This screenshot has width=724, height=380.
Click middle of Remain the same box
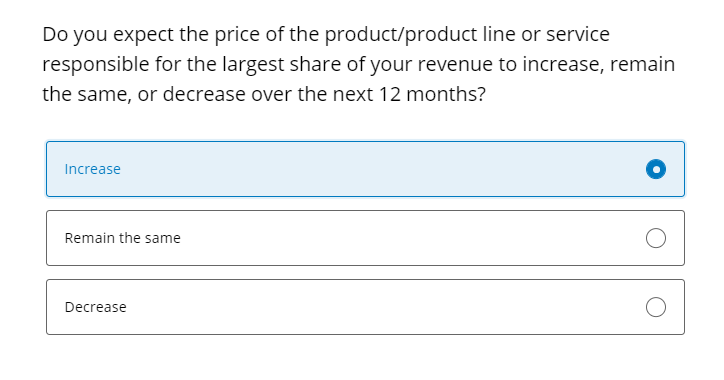pyautogui.click(x=365, y=238)
